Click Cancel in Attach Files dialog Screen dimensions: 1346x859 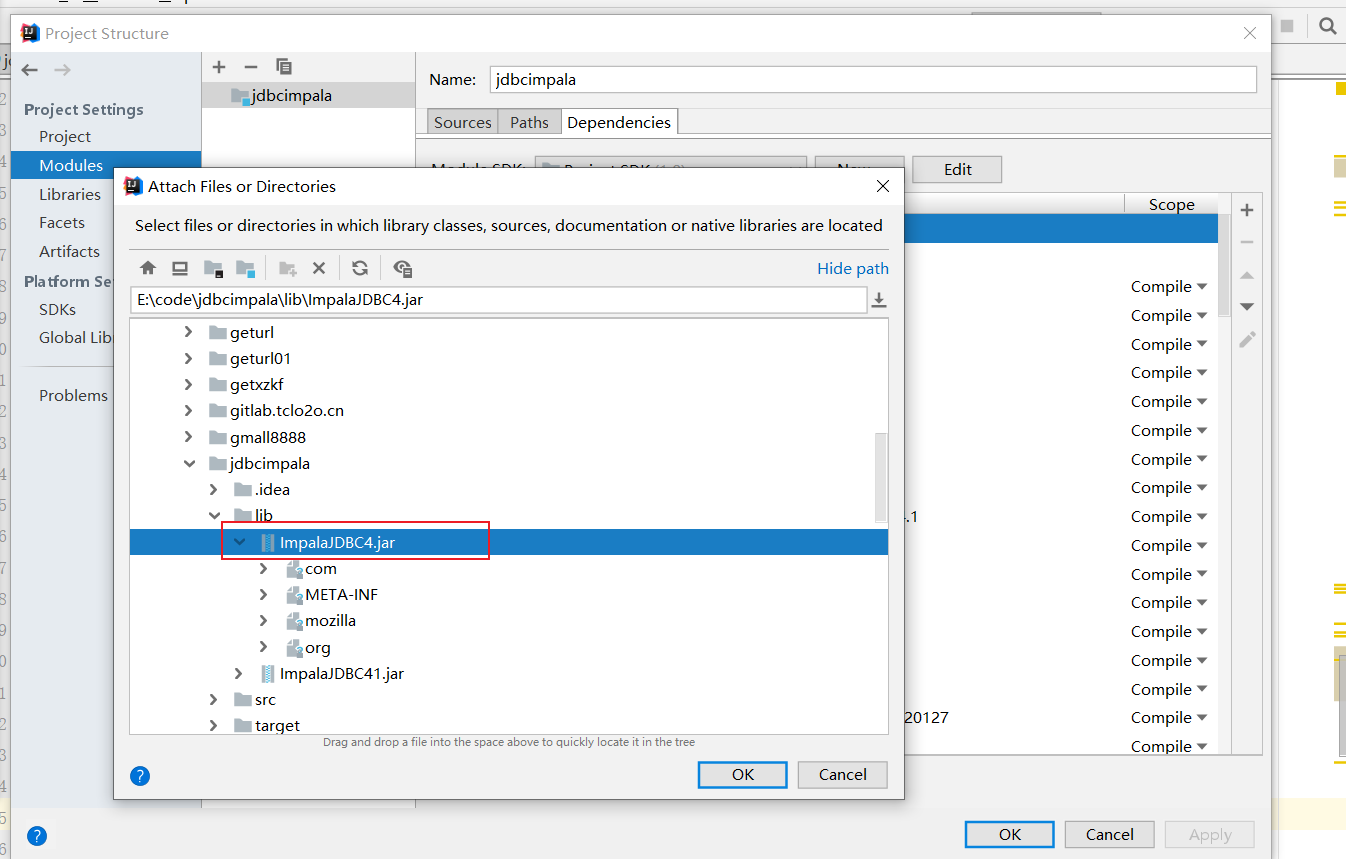[x=843, y=774]
